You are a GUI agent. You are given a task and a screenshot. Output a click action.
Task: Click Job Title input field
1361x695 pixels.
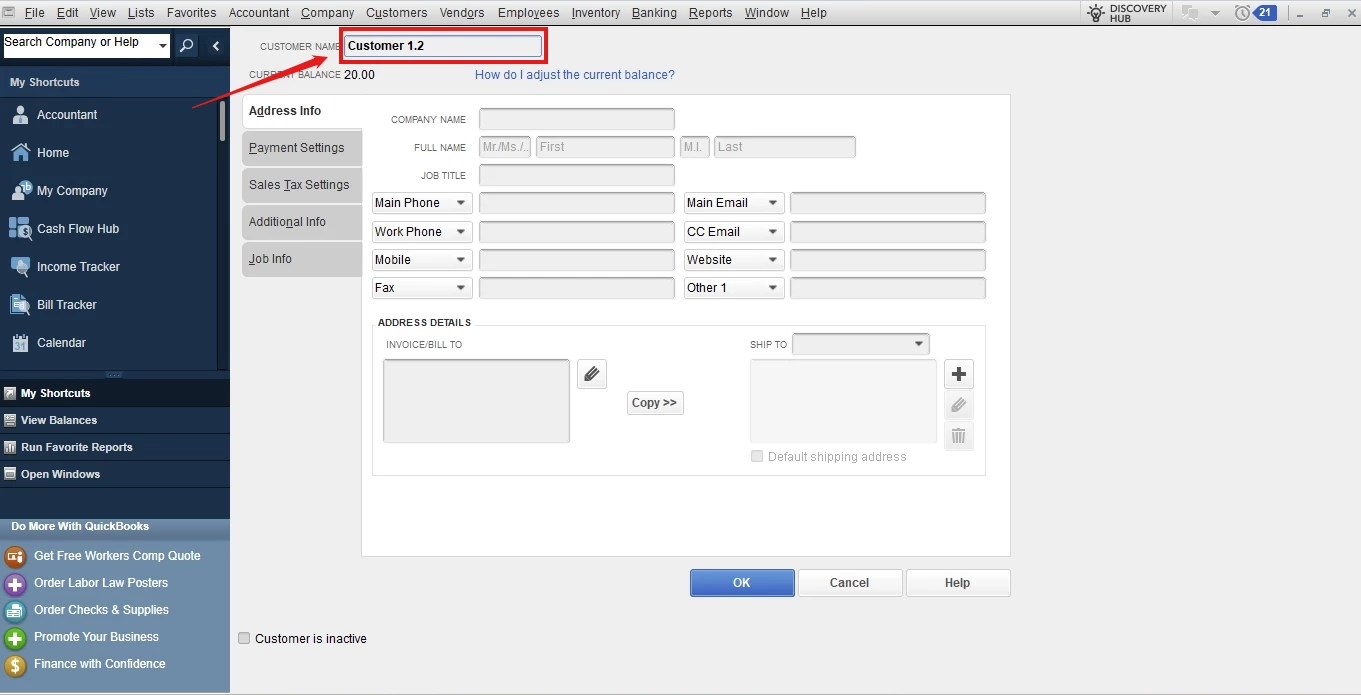pyautogui.click(x=577, y=175)
